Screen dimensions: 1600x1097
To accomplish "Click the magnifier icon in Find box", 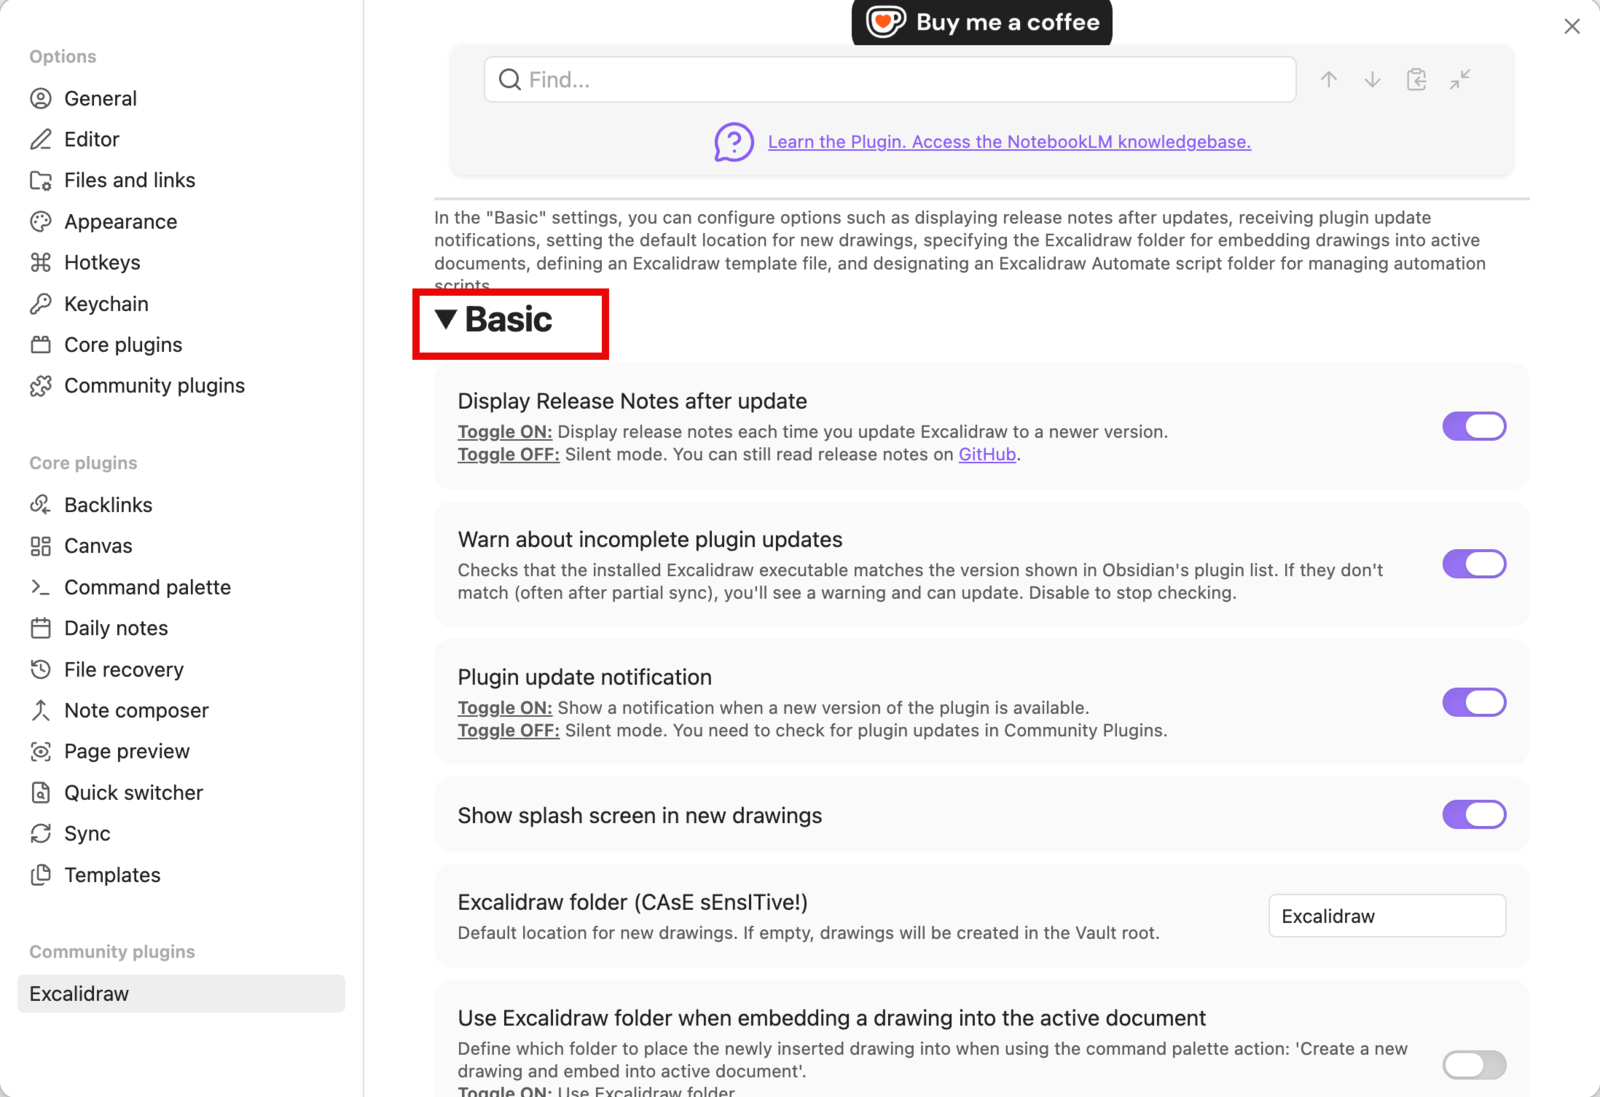I will tap(510, 79).
